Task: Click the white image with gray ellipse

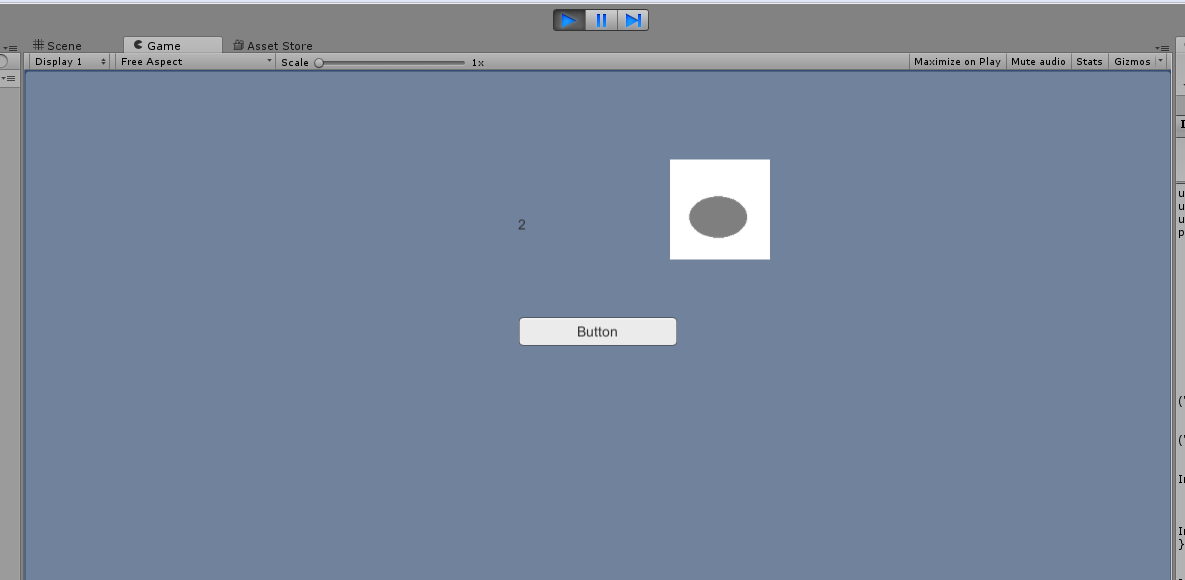Action: (719, 209)
